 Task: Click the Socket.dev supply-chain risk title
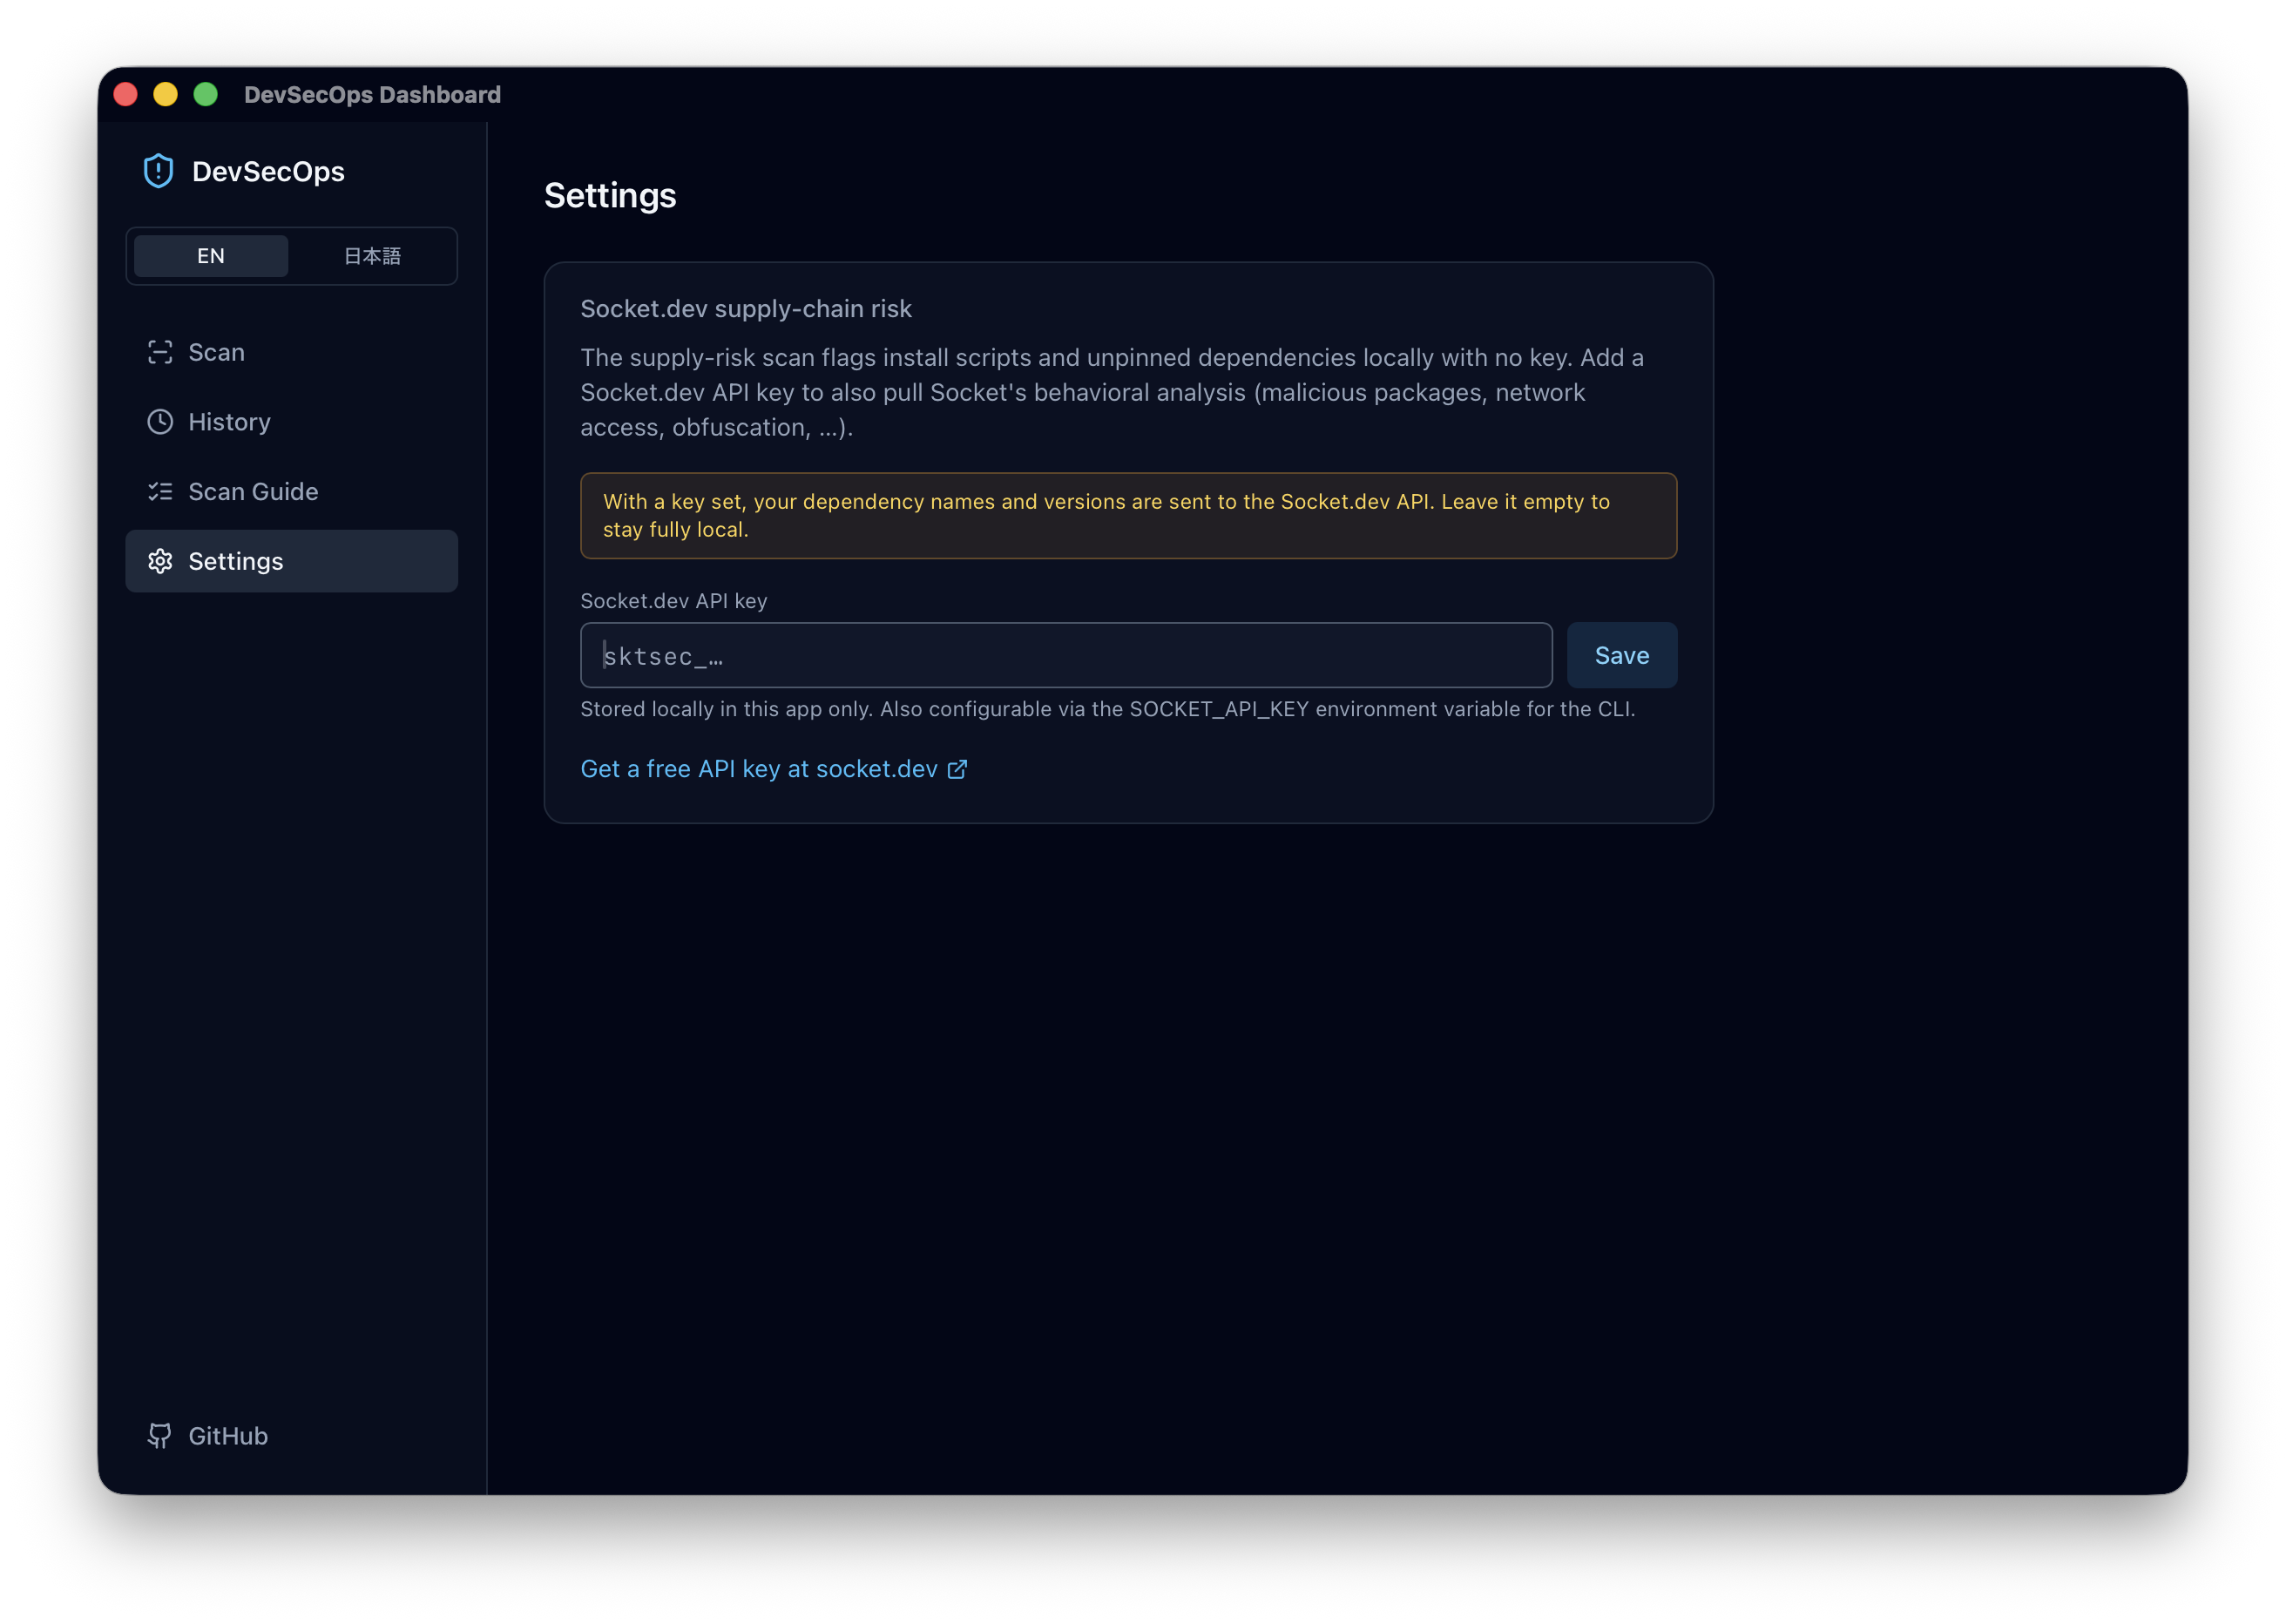(746, 309)
